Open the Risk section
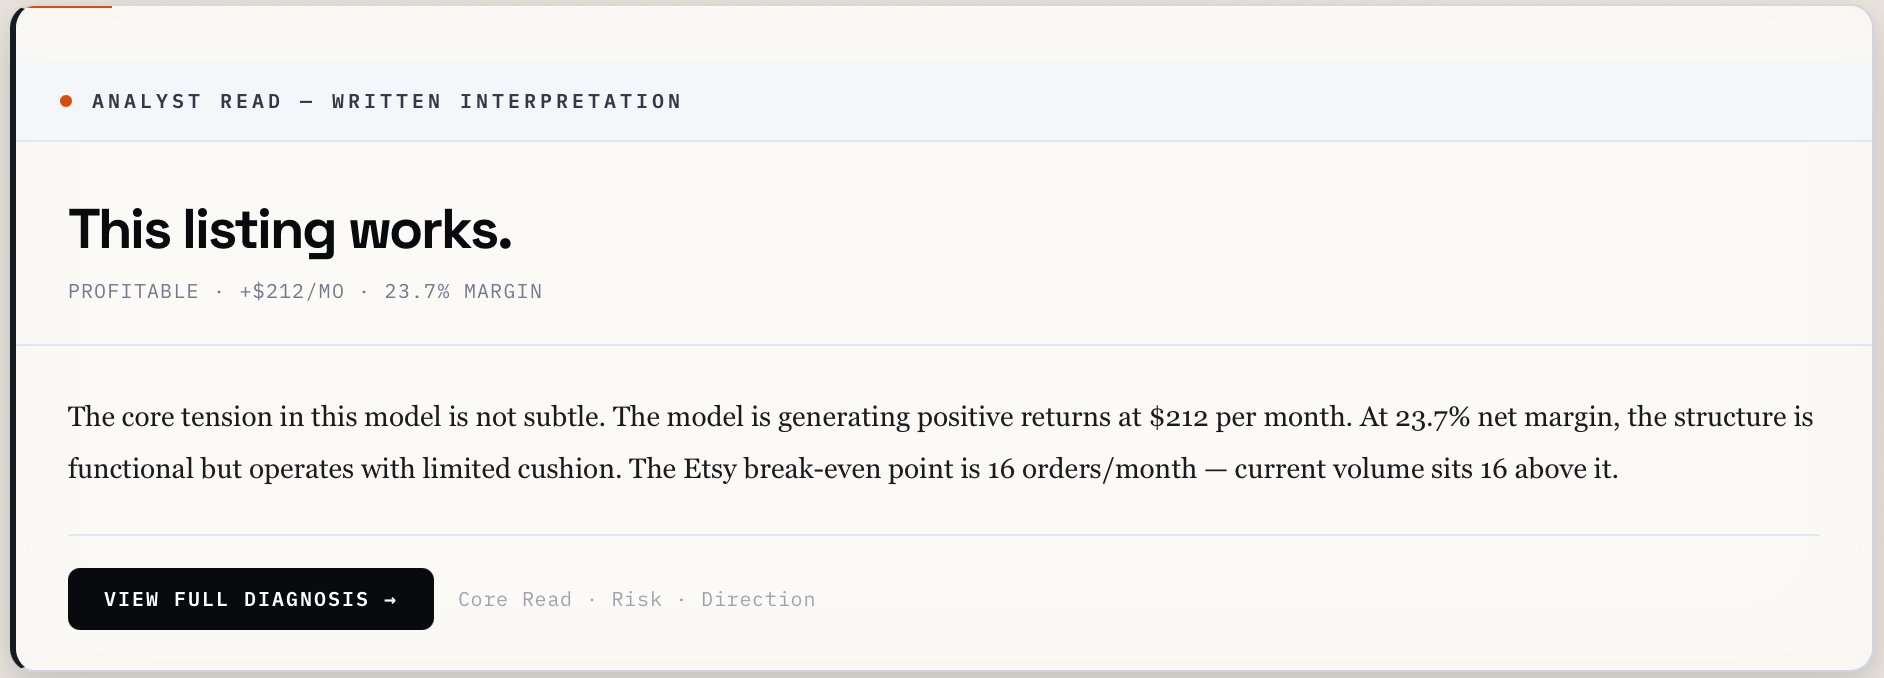This screenshot has width=1884, height=678. click(637, 599)
